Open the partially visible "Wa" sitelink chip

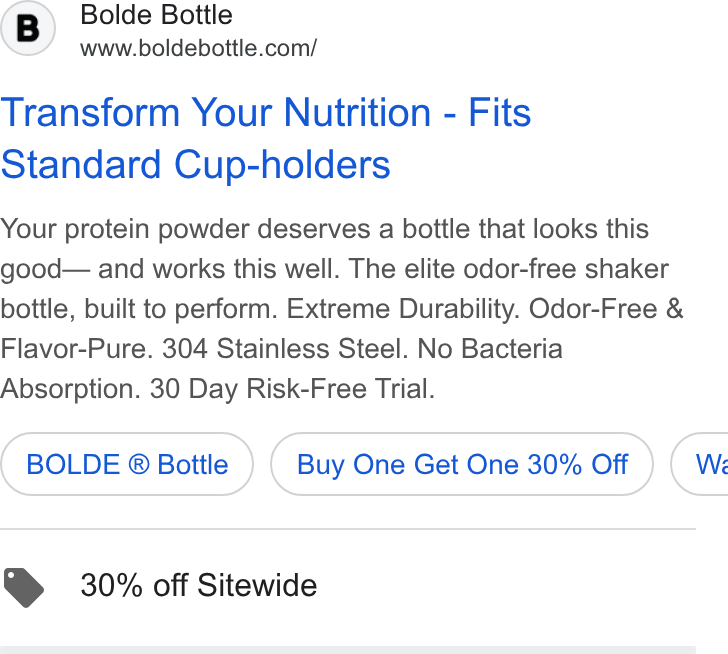coord(700,464)
